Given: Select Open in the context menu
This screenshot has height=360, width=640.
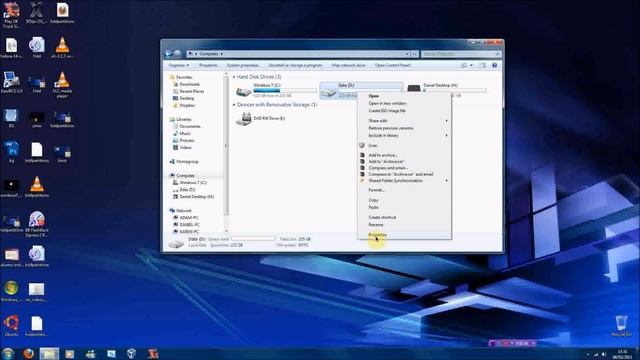Looking at the screenshot, I should (x=373, y=96).
